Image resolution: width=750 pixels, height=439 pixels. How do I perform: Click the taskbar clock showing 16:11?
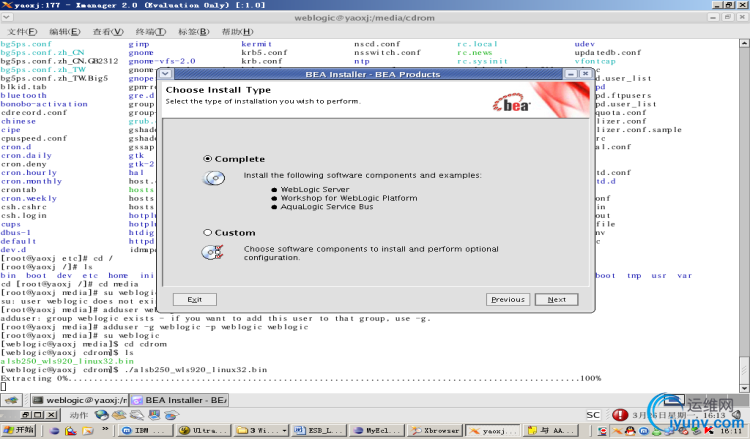[731, 431]
